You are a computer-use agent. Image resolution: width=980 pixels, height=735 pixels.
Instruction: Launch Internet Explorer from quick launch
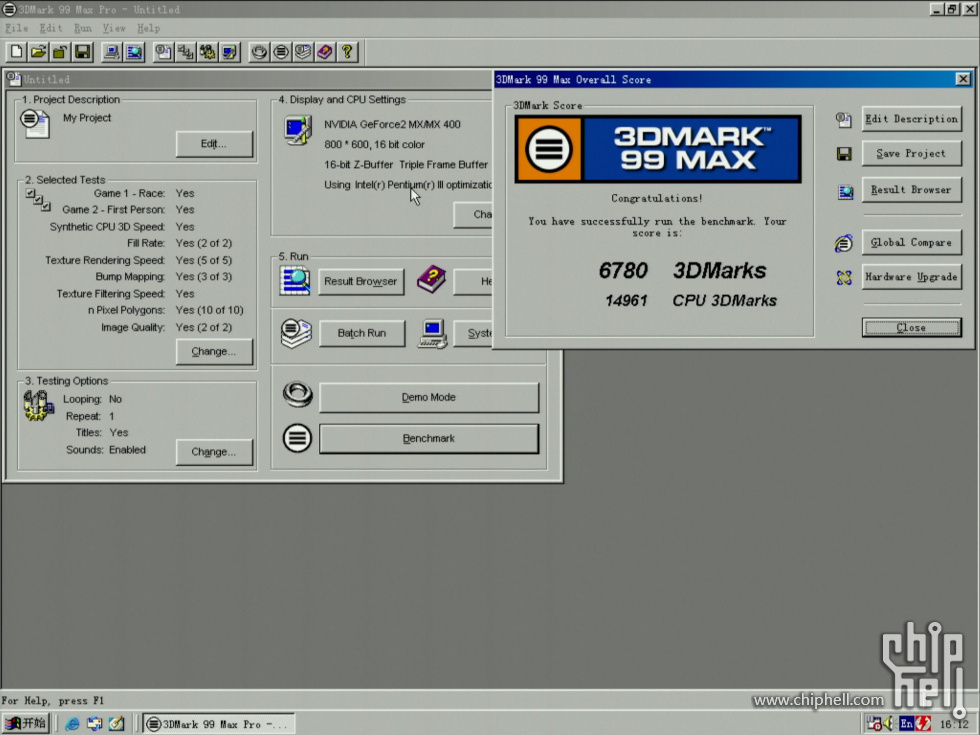pos(72,724)
